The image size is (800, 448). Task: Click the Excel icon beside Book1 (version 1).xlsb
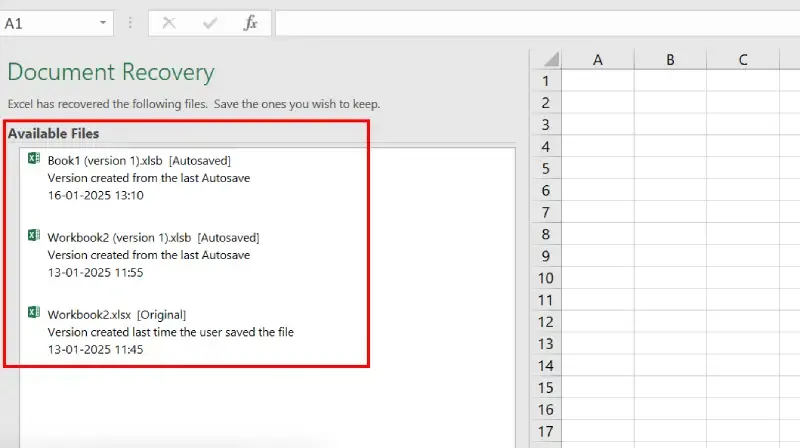coord(34,159)
